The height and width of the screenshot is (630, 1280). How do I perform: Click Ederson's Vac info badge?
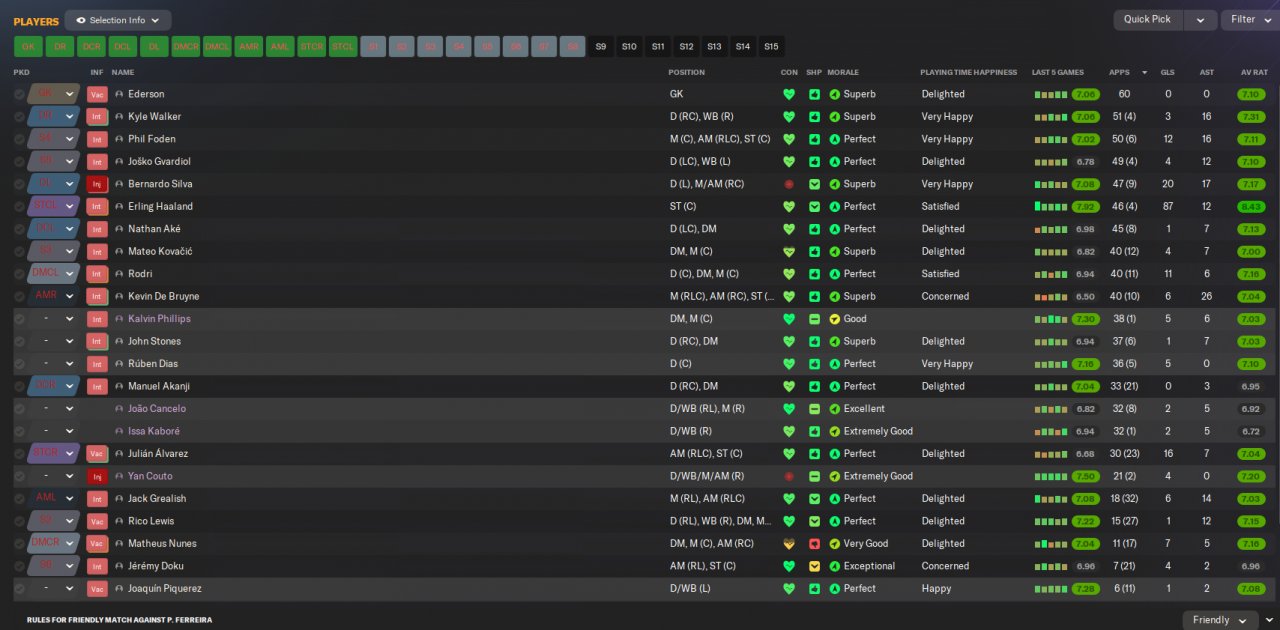[x=97, y=94]
